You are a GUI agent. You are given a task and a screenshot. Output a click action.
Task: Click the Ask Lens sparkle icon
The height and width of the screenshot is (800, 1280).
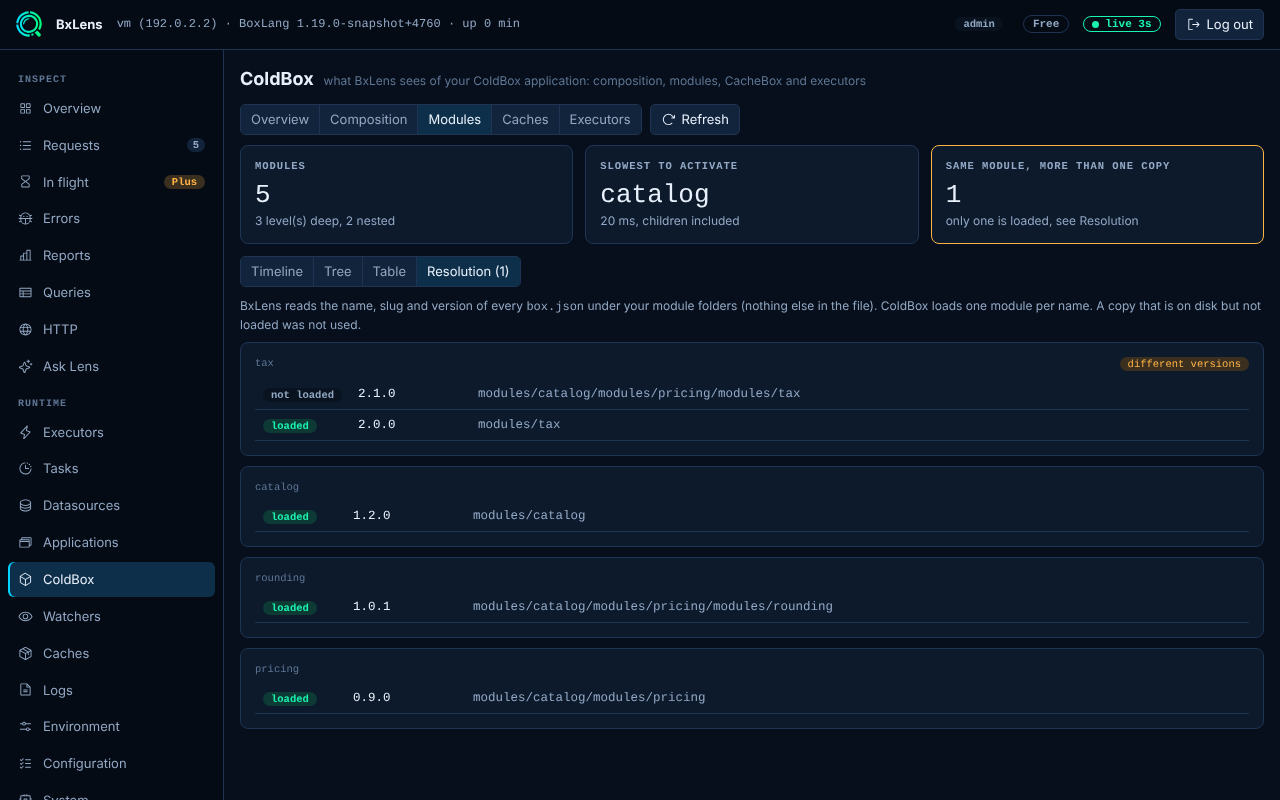click(x=26, y=366)
